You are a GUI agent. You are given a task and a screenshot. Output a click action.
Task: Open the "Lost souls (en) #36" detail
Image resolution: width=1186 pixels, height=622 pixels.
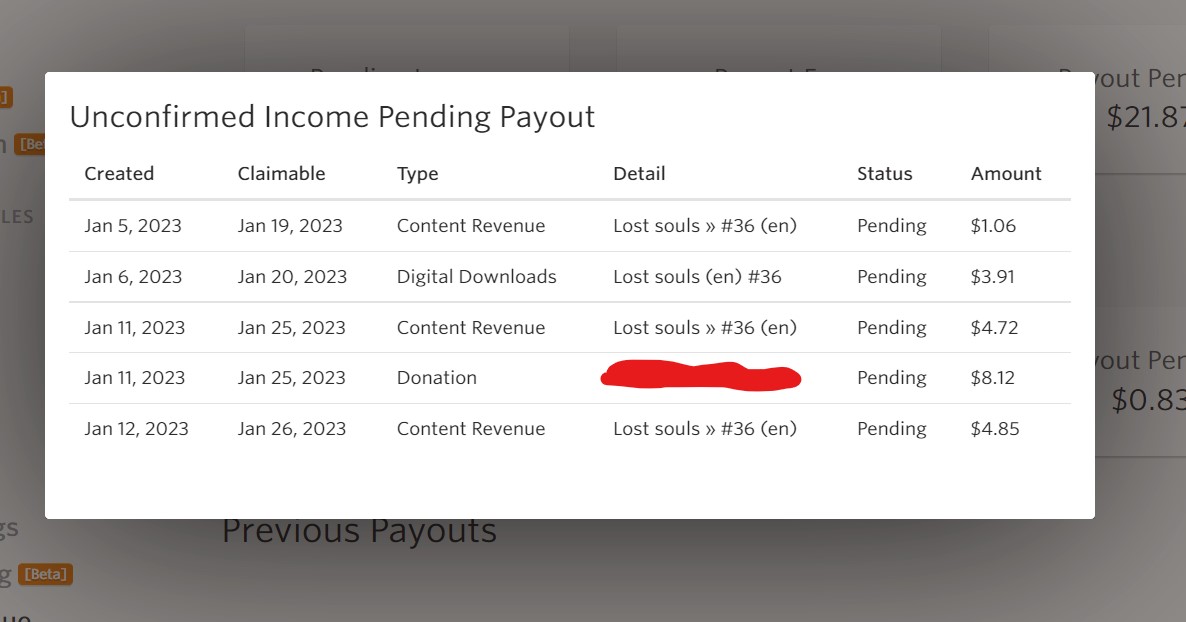[697, 277]
